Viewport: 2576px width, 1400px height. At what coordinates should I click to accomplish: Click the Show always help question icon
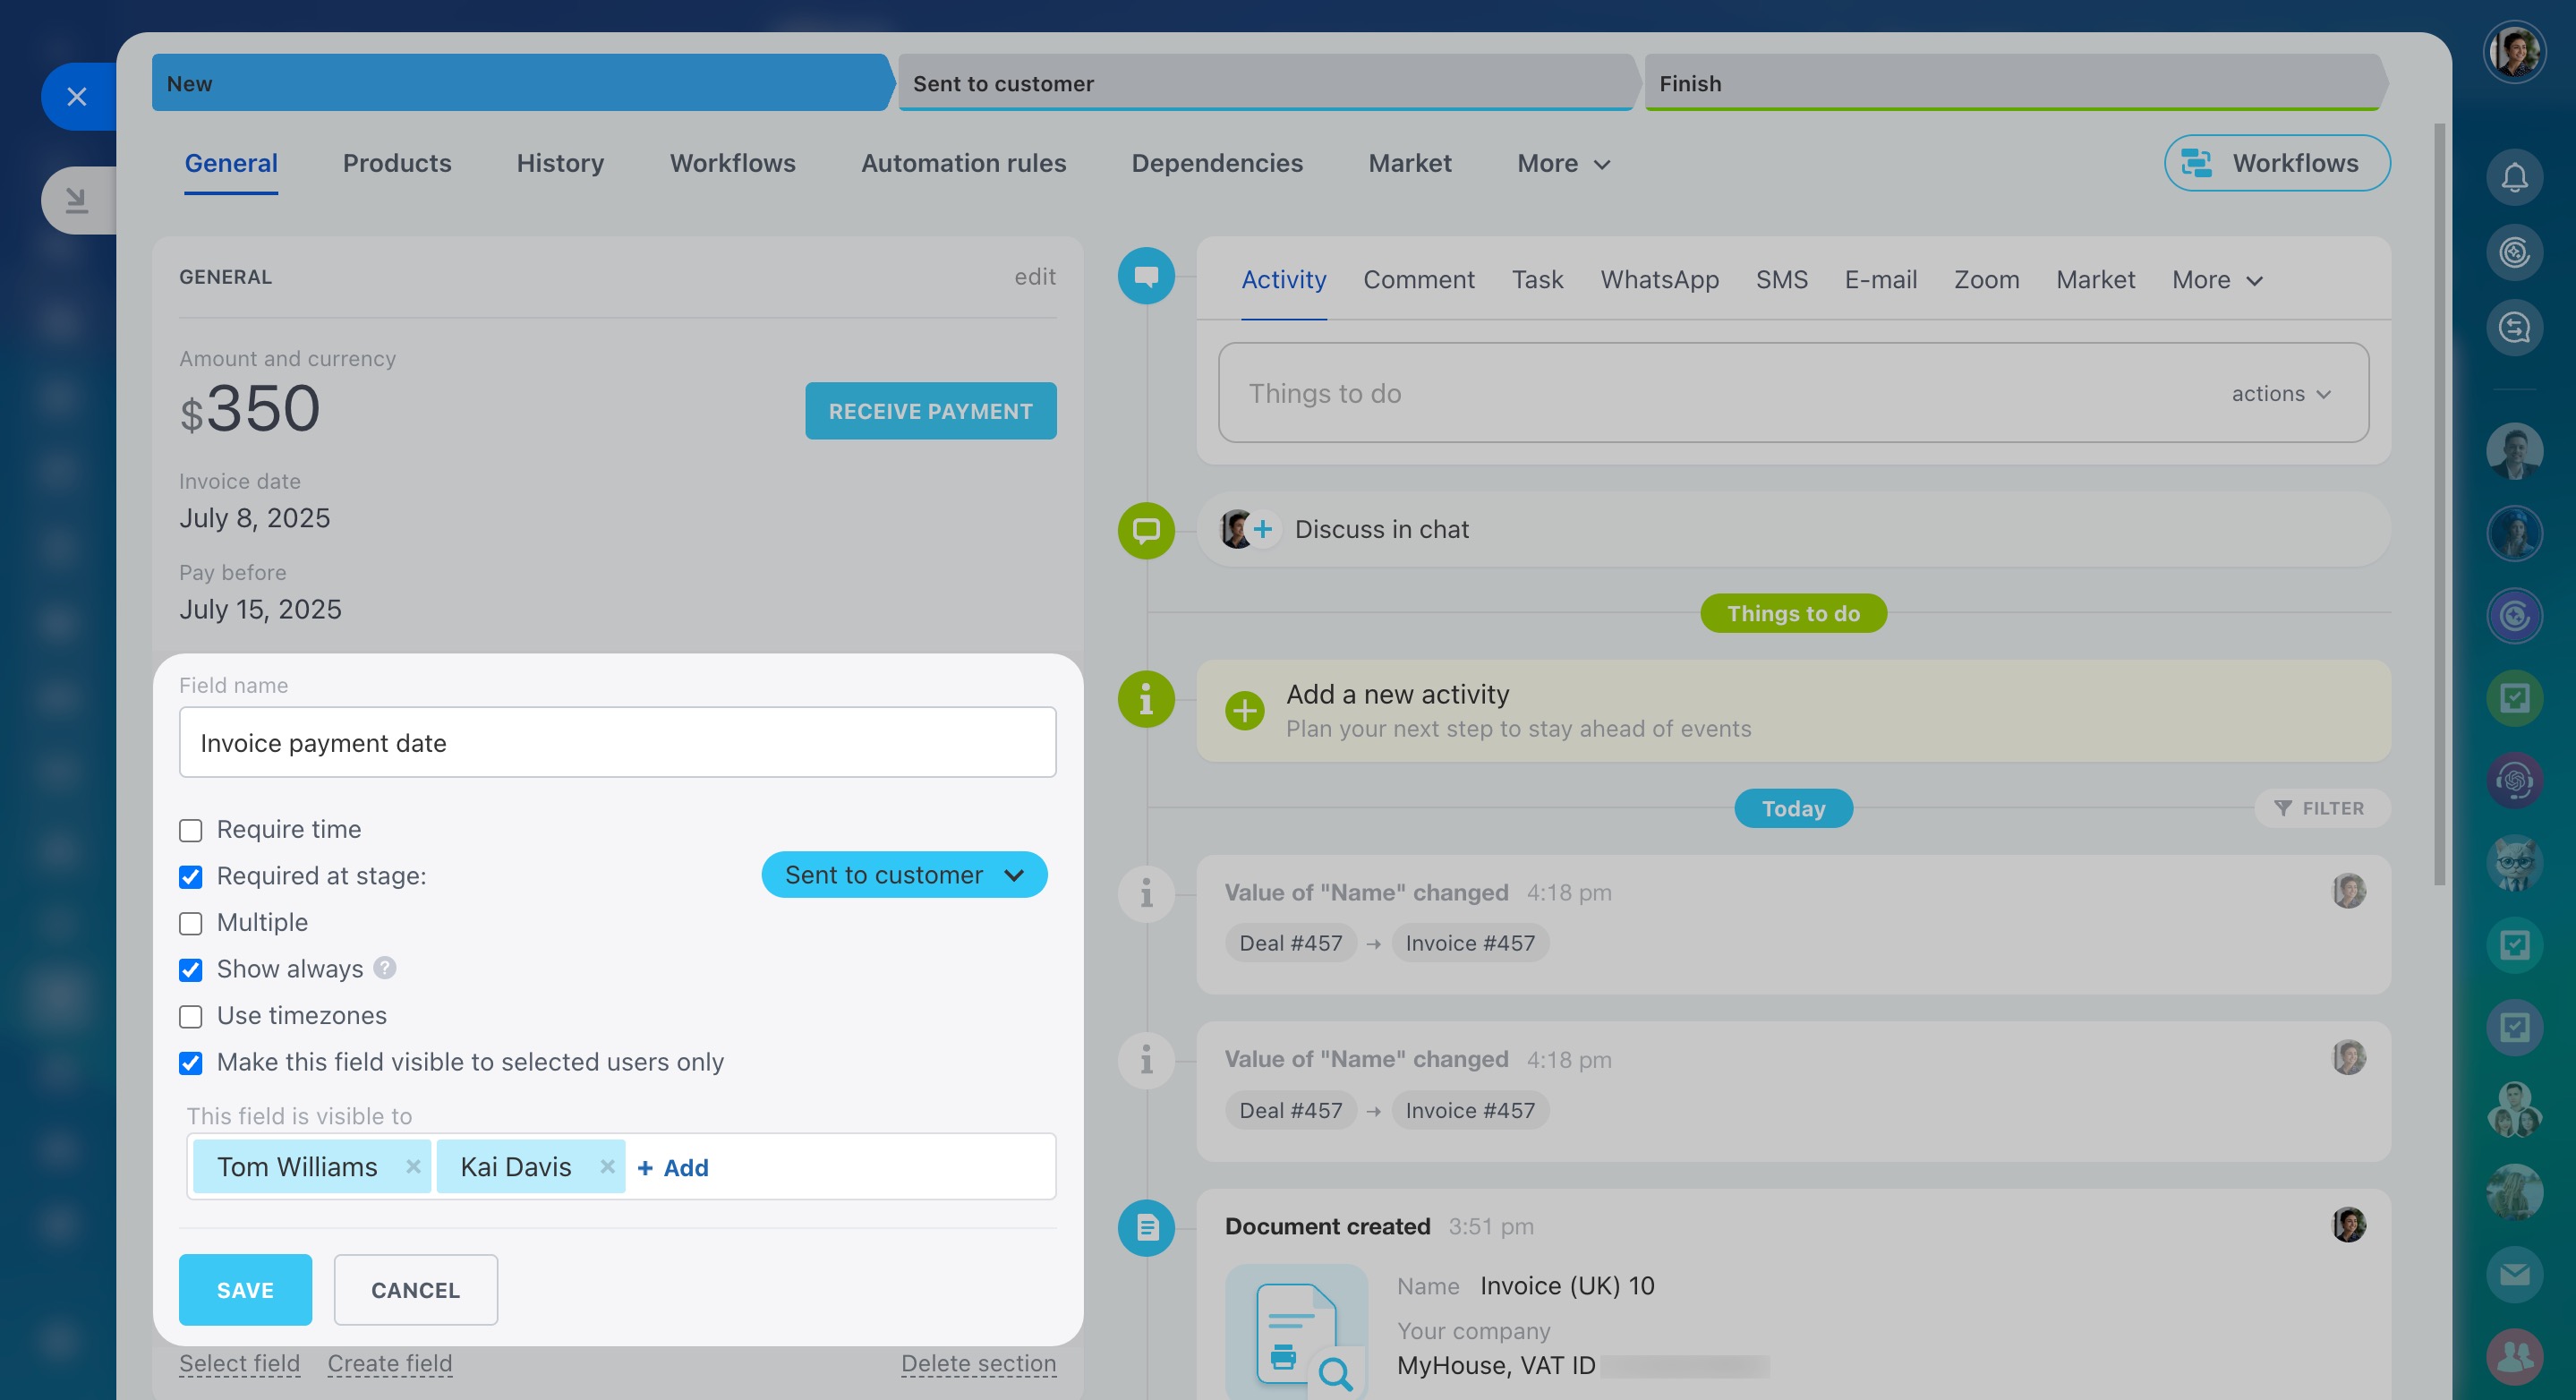tap(385, 968)
